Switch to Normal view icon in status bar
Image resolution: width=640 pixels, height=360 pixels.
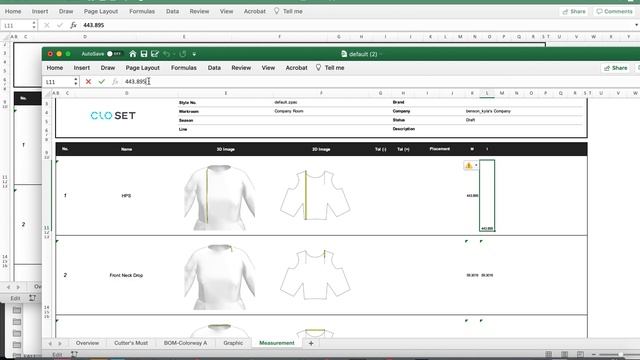[x=549, y=354]
